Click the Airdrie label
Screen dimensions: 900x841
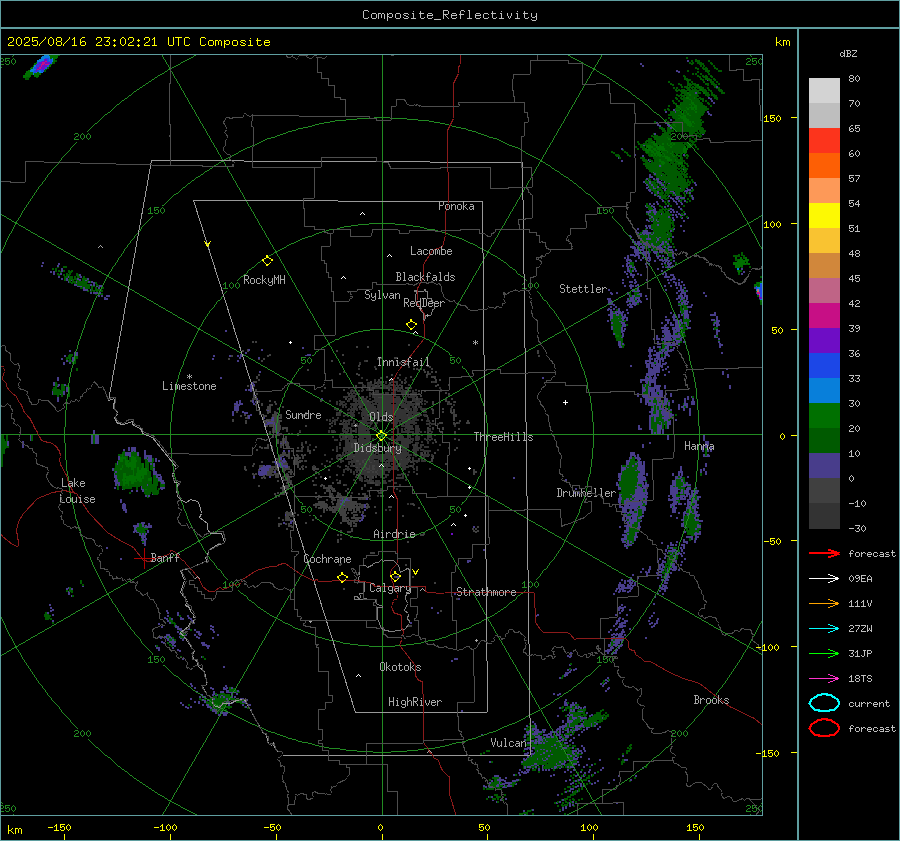coord(394,534)
